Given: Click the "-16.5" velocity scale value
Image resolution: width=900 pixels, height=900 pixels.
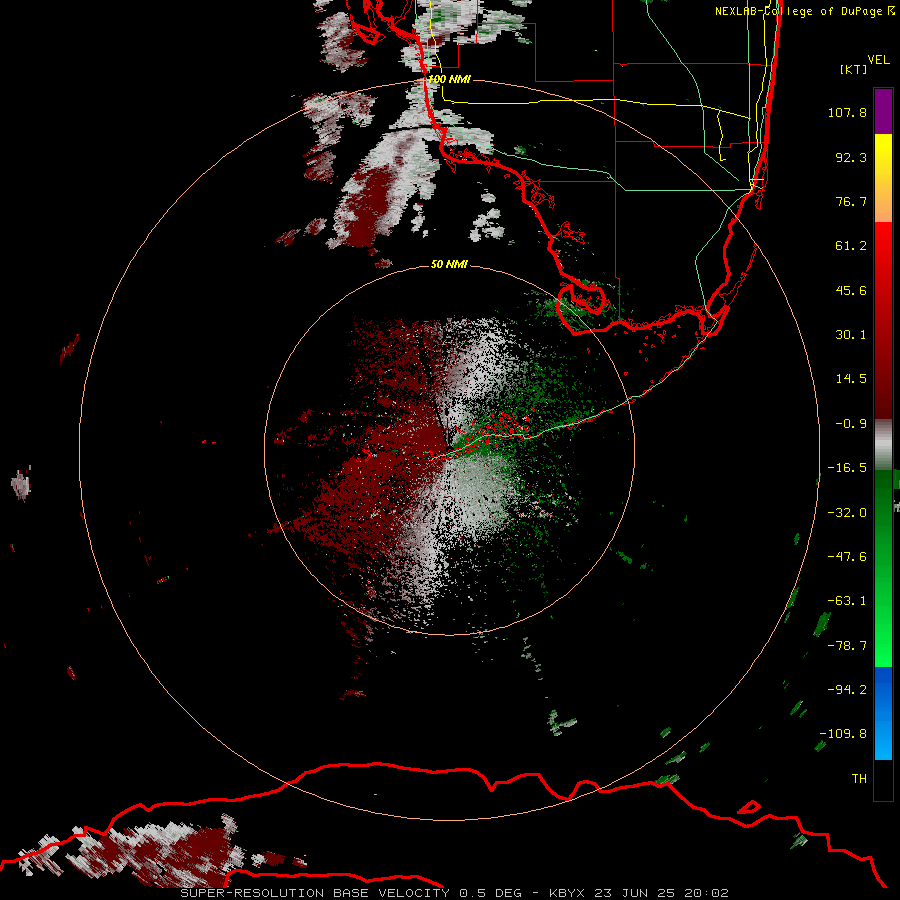Looking at the screenshot, I should 847,468.
